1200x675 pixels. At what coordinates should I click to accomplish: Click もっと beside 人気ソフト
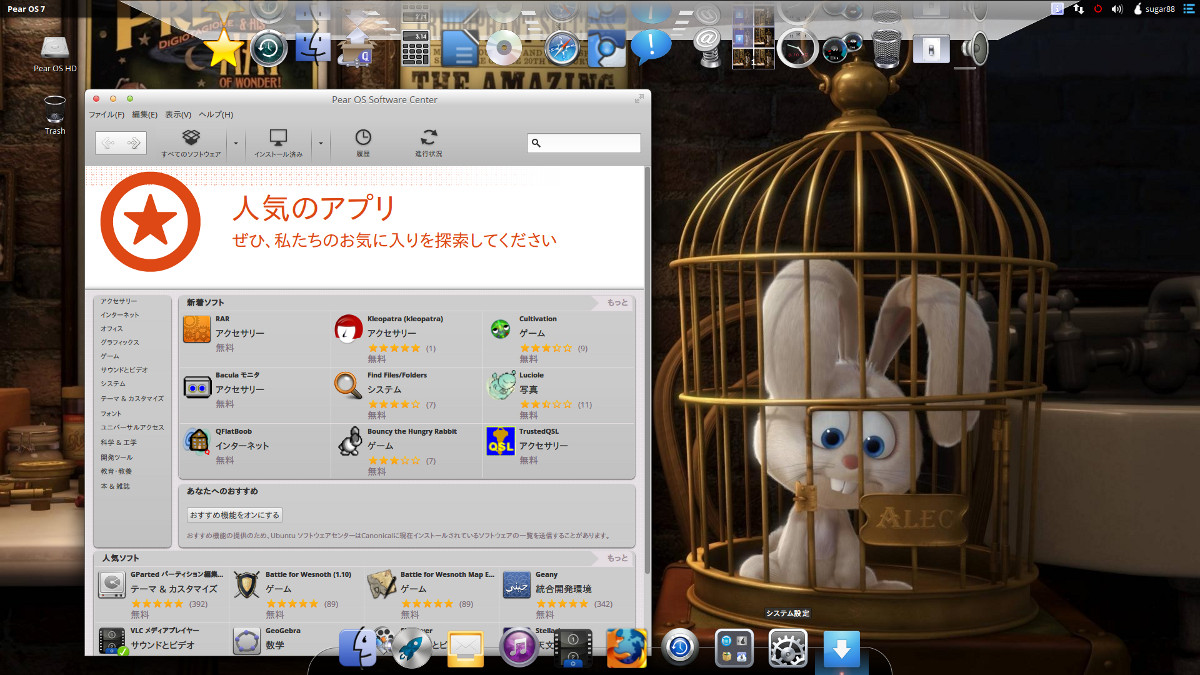pyautogui.click(x=617, y=558)
